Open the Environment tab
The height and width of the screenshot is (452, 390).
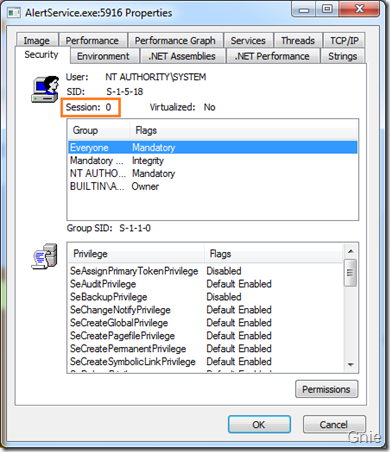tap(103, 56)
